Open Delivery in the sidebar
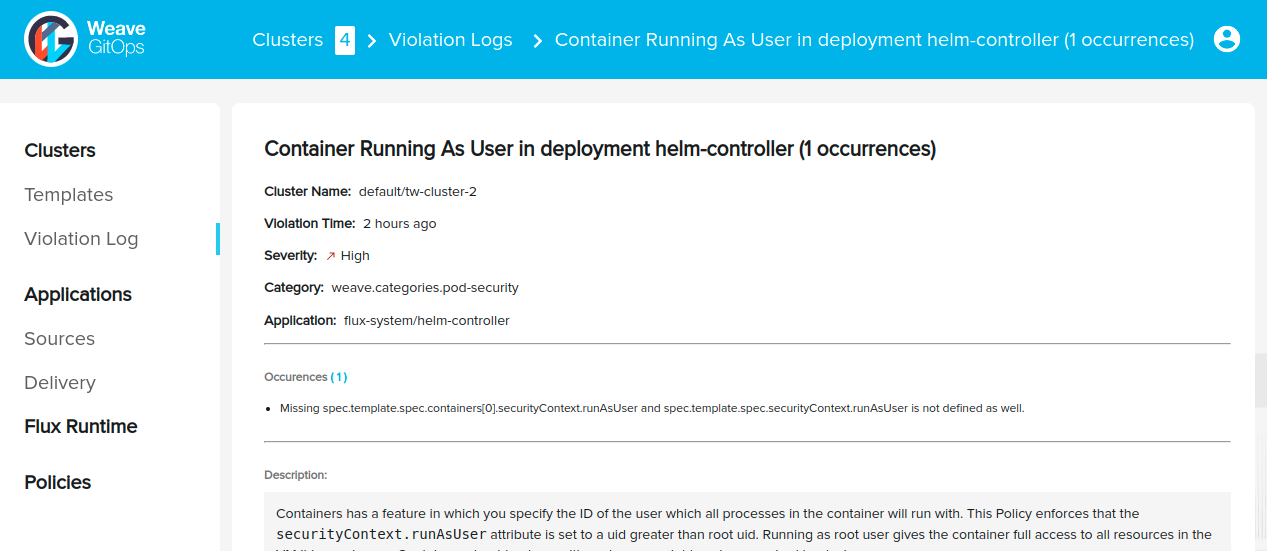The image size is (1267, 551). (x=60, y=383)
